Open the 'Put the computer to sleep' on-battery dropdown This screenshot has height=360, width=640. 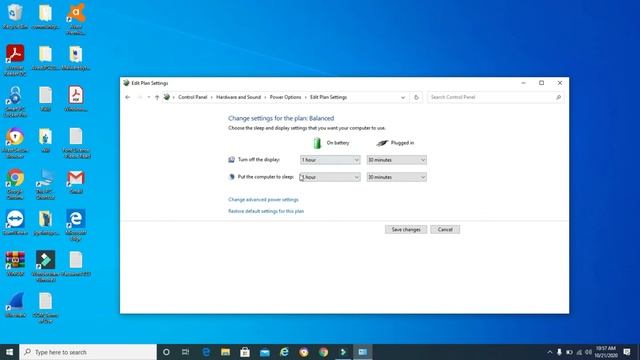(x=330, y=177)
